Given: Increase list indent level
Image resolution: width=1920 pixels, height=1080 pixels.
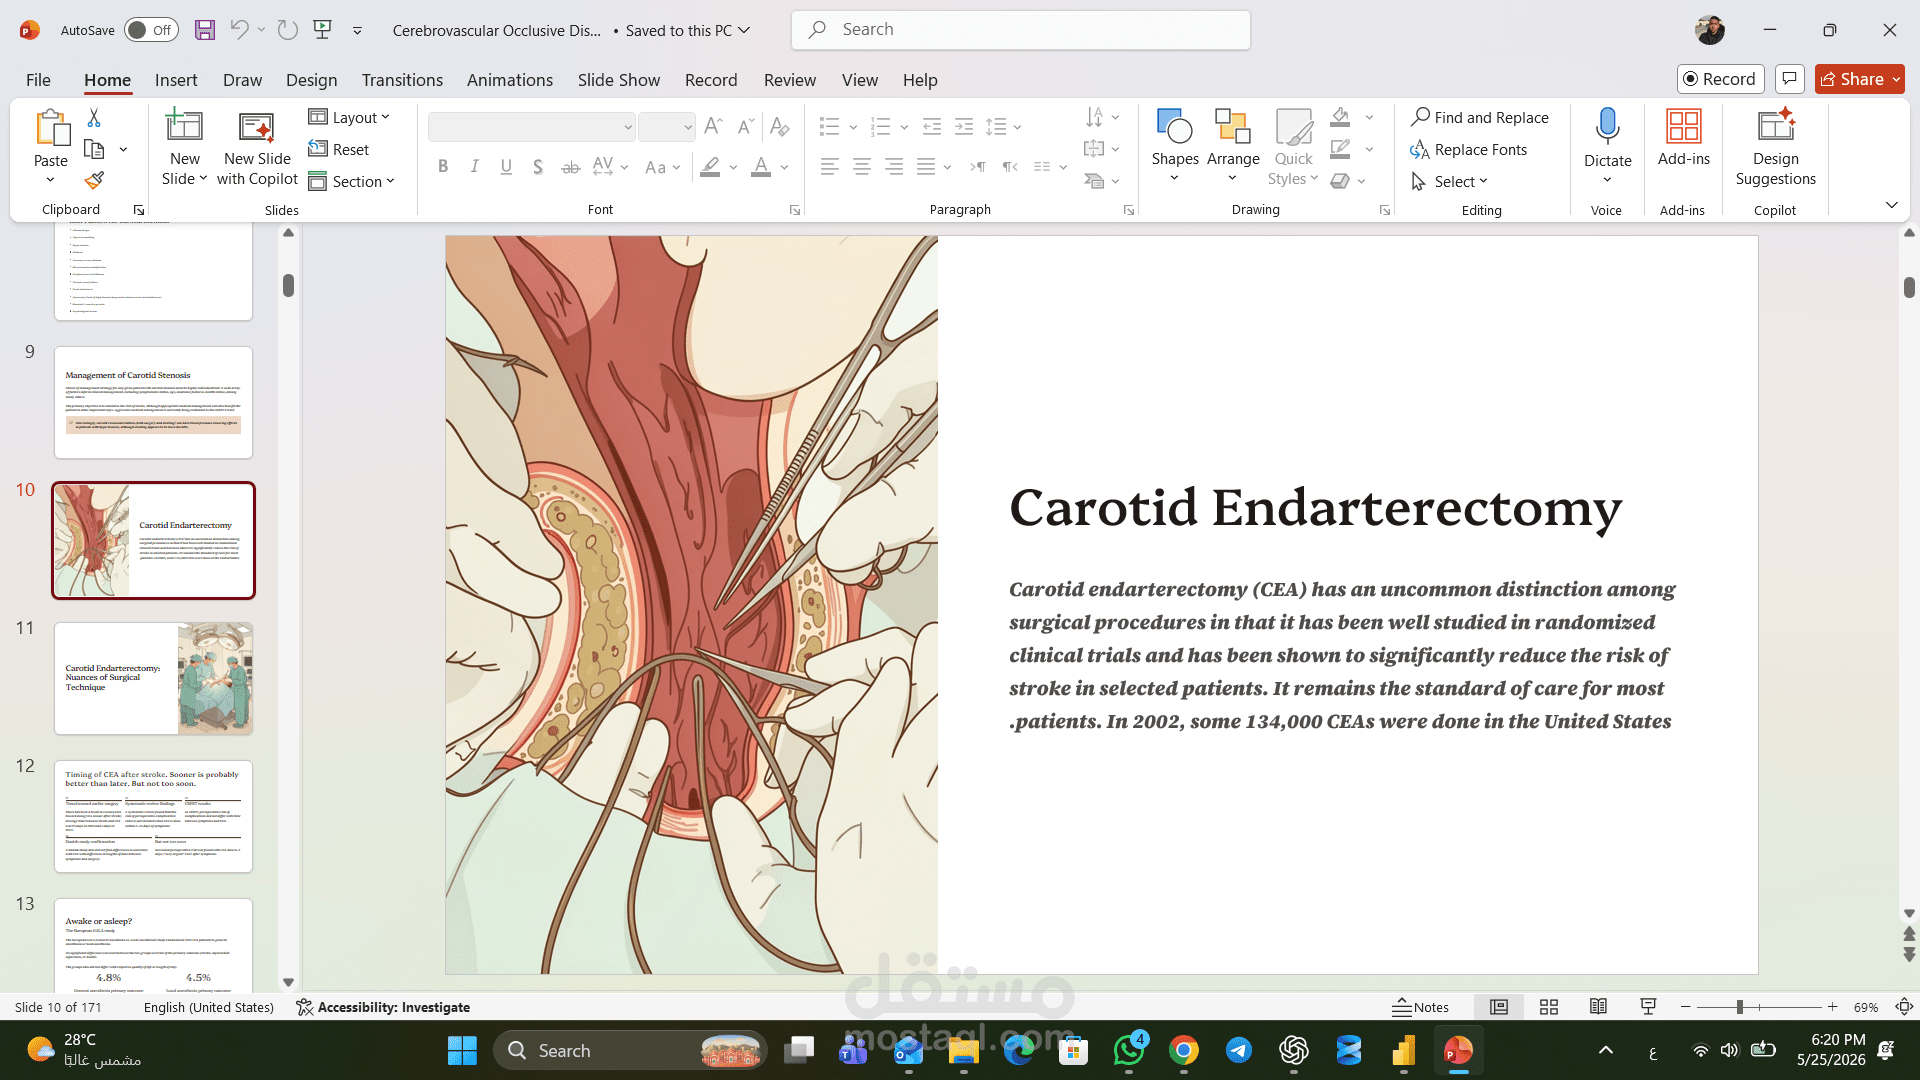Looking at the screenshot, I should 964,127.
